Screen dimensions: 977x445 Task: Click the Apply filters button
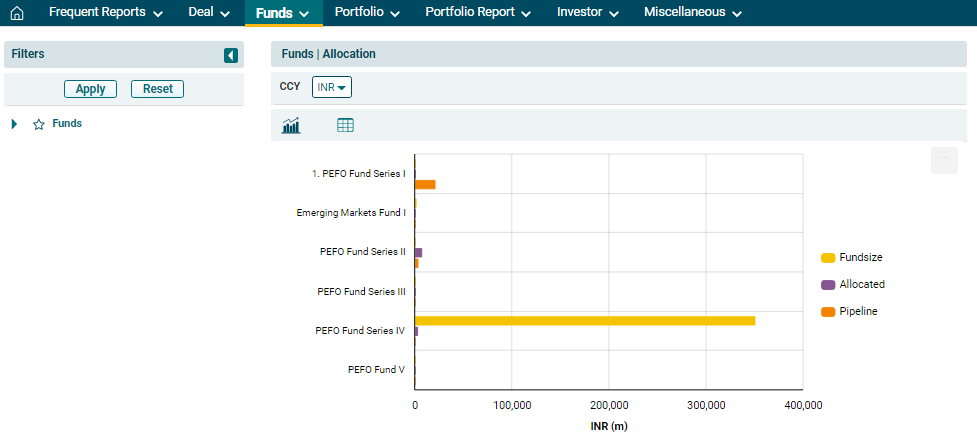tap(91, 89)
